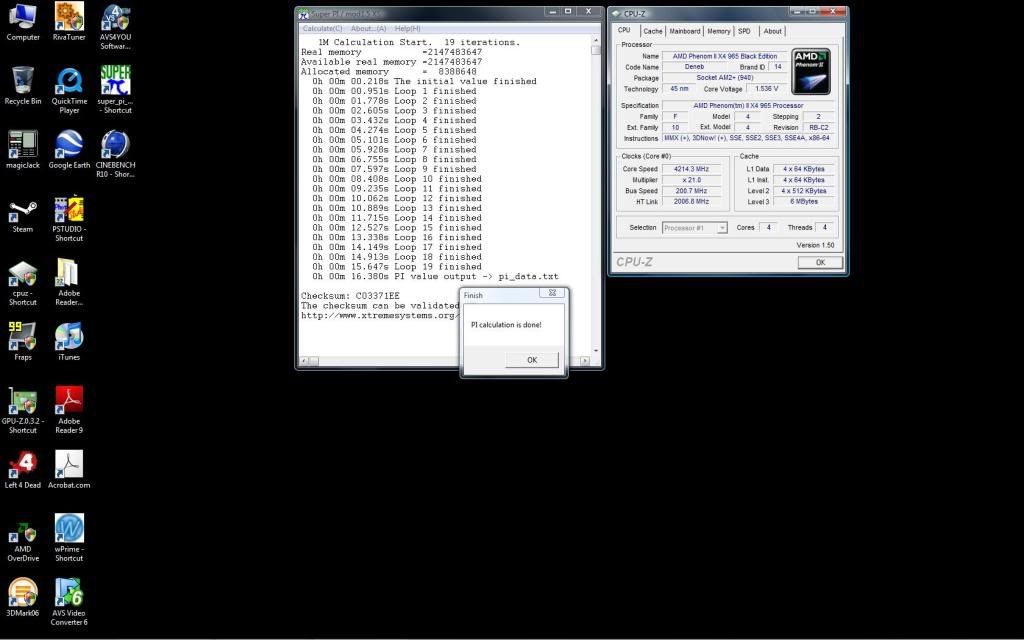Click the 'AMD Phenom II X4 965 Black Edition' name field
The width and height of the screenshot is (1024, 640).
click(x=724, y=56)
